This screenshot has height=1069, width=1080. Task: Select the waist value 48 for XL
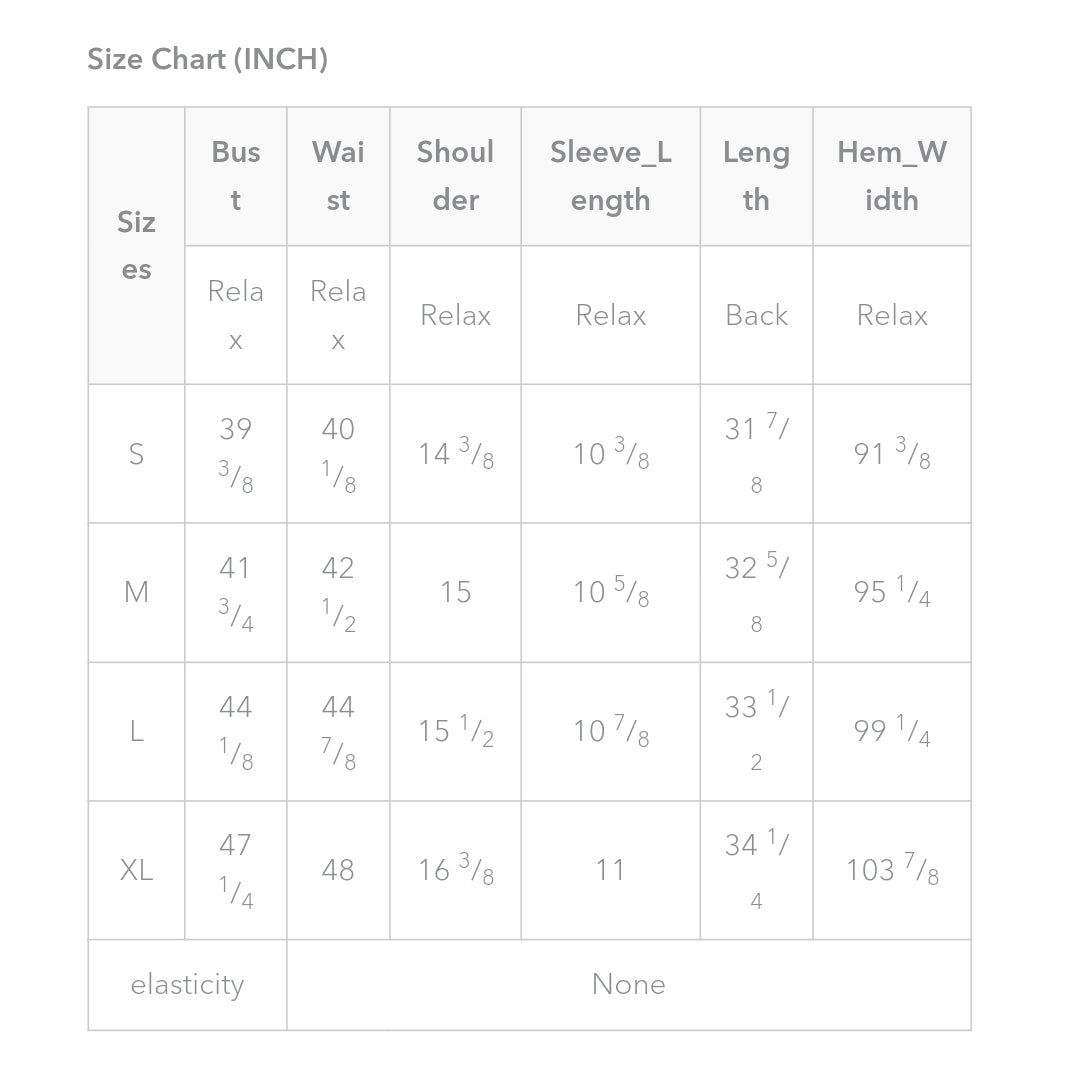pyautogui.click(x=338, y=870)
